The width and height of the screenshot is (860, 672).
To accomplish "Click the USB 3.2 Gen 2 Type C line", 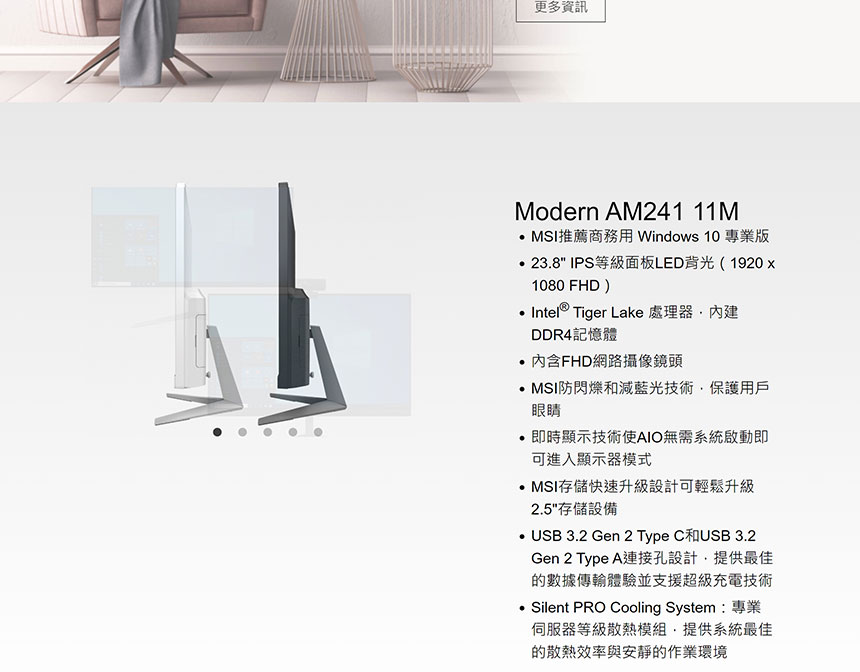I will coord(652,557).
